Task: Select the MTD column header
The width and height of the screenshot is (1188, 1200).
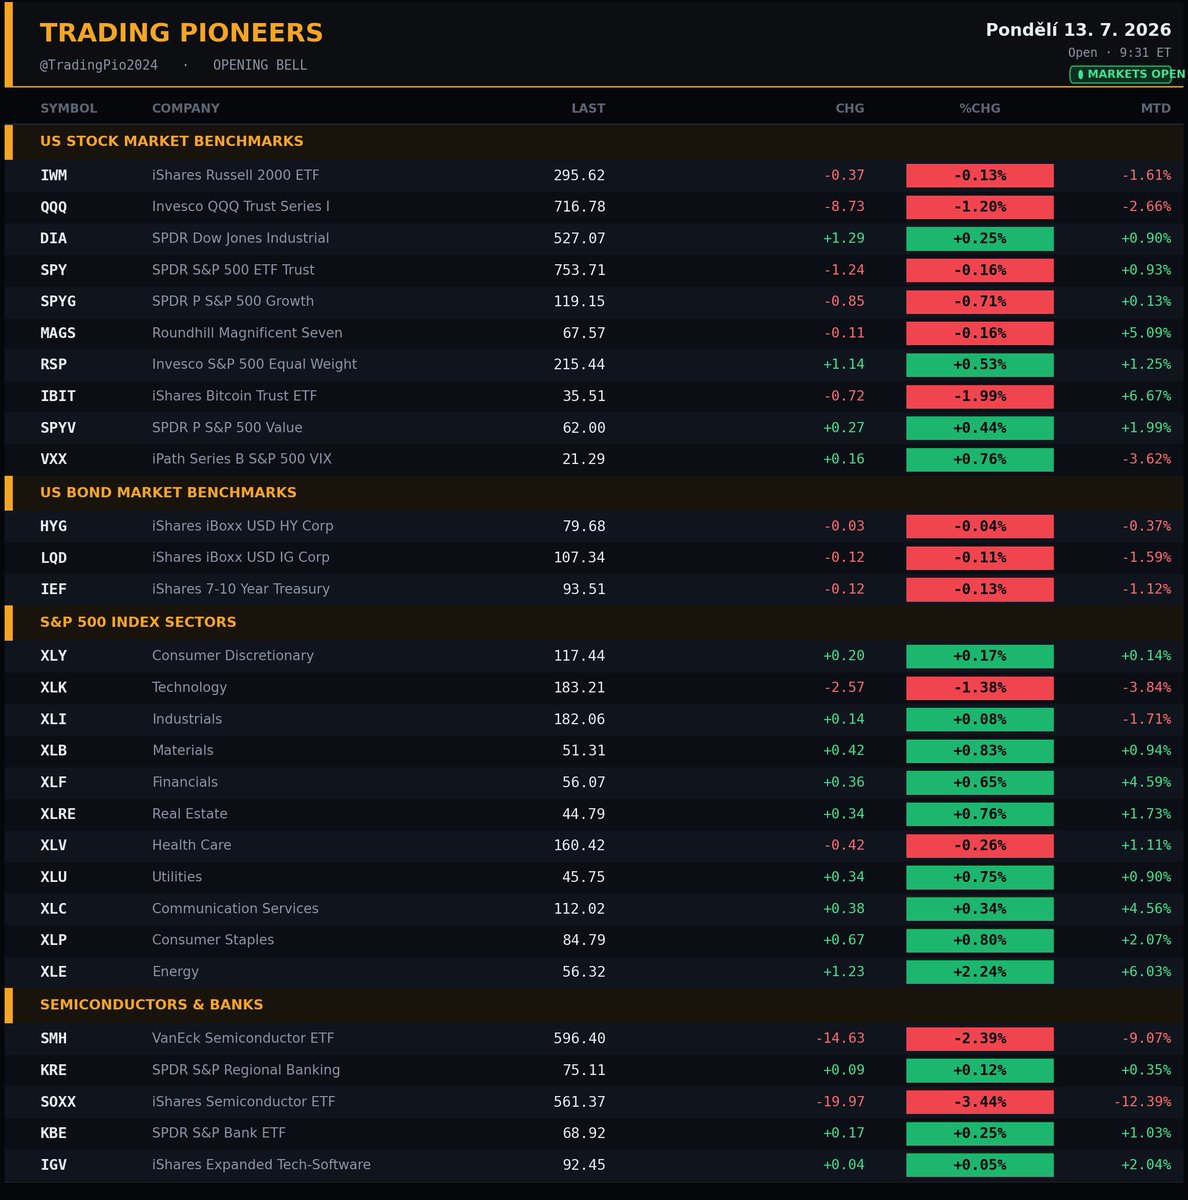Action: pos(1156,108)
